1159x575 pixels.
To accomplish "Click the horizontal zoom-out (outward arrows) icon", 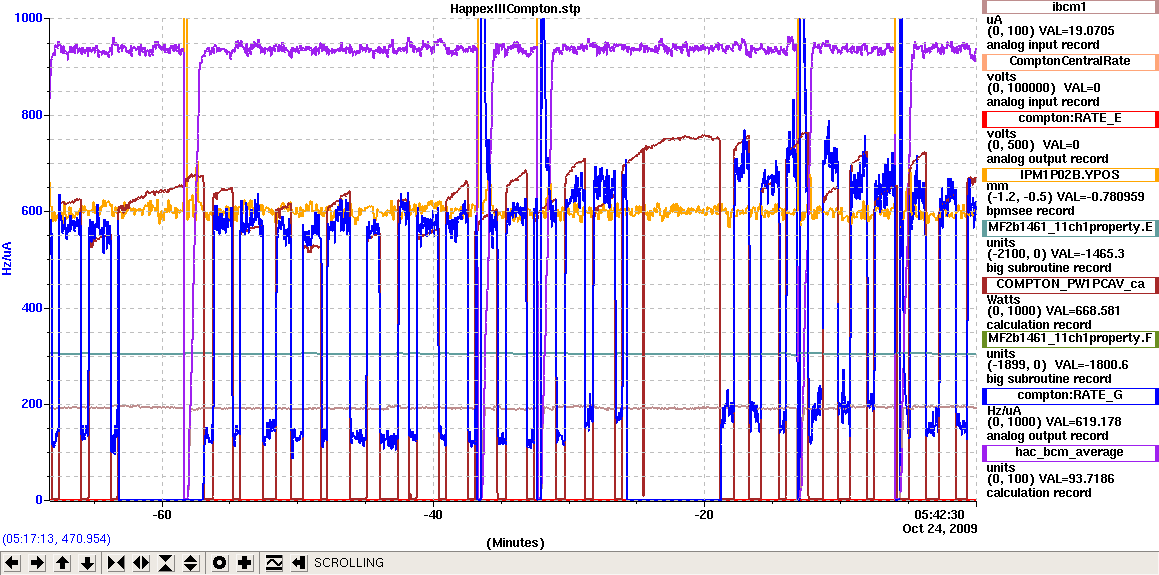I will click(141, 563).
